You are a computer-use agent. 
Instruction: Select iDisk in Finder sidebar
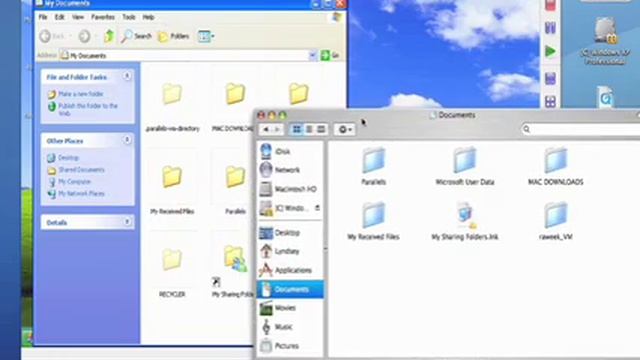tap(291, 151)
